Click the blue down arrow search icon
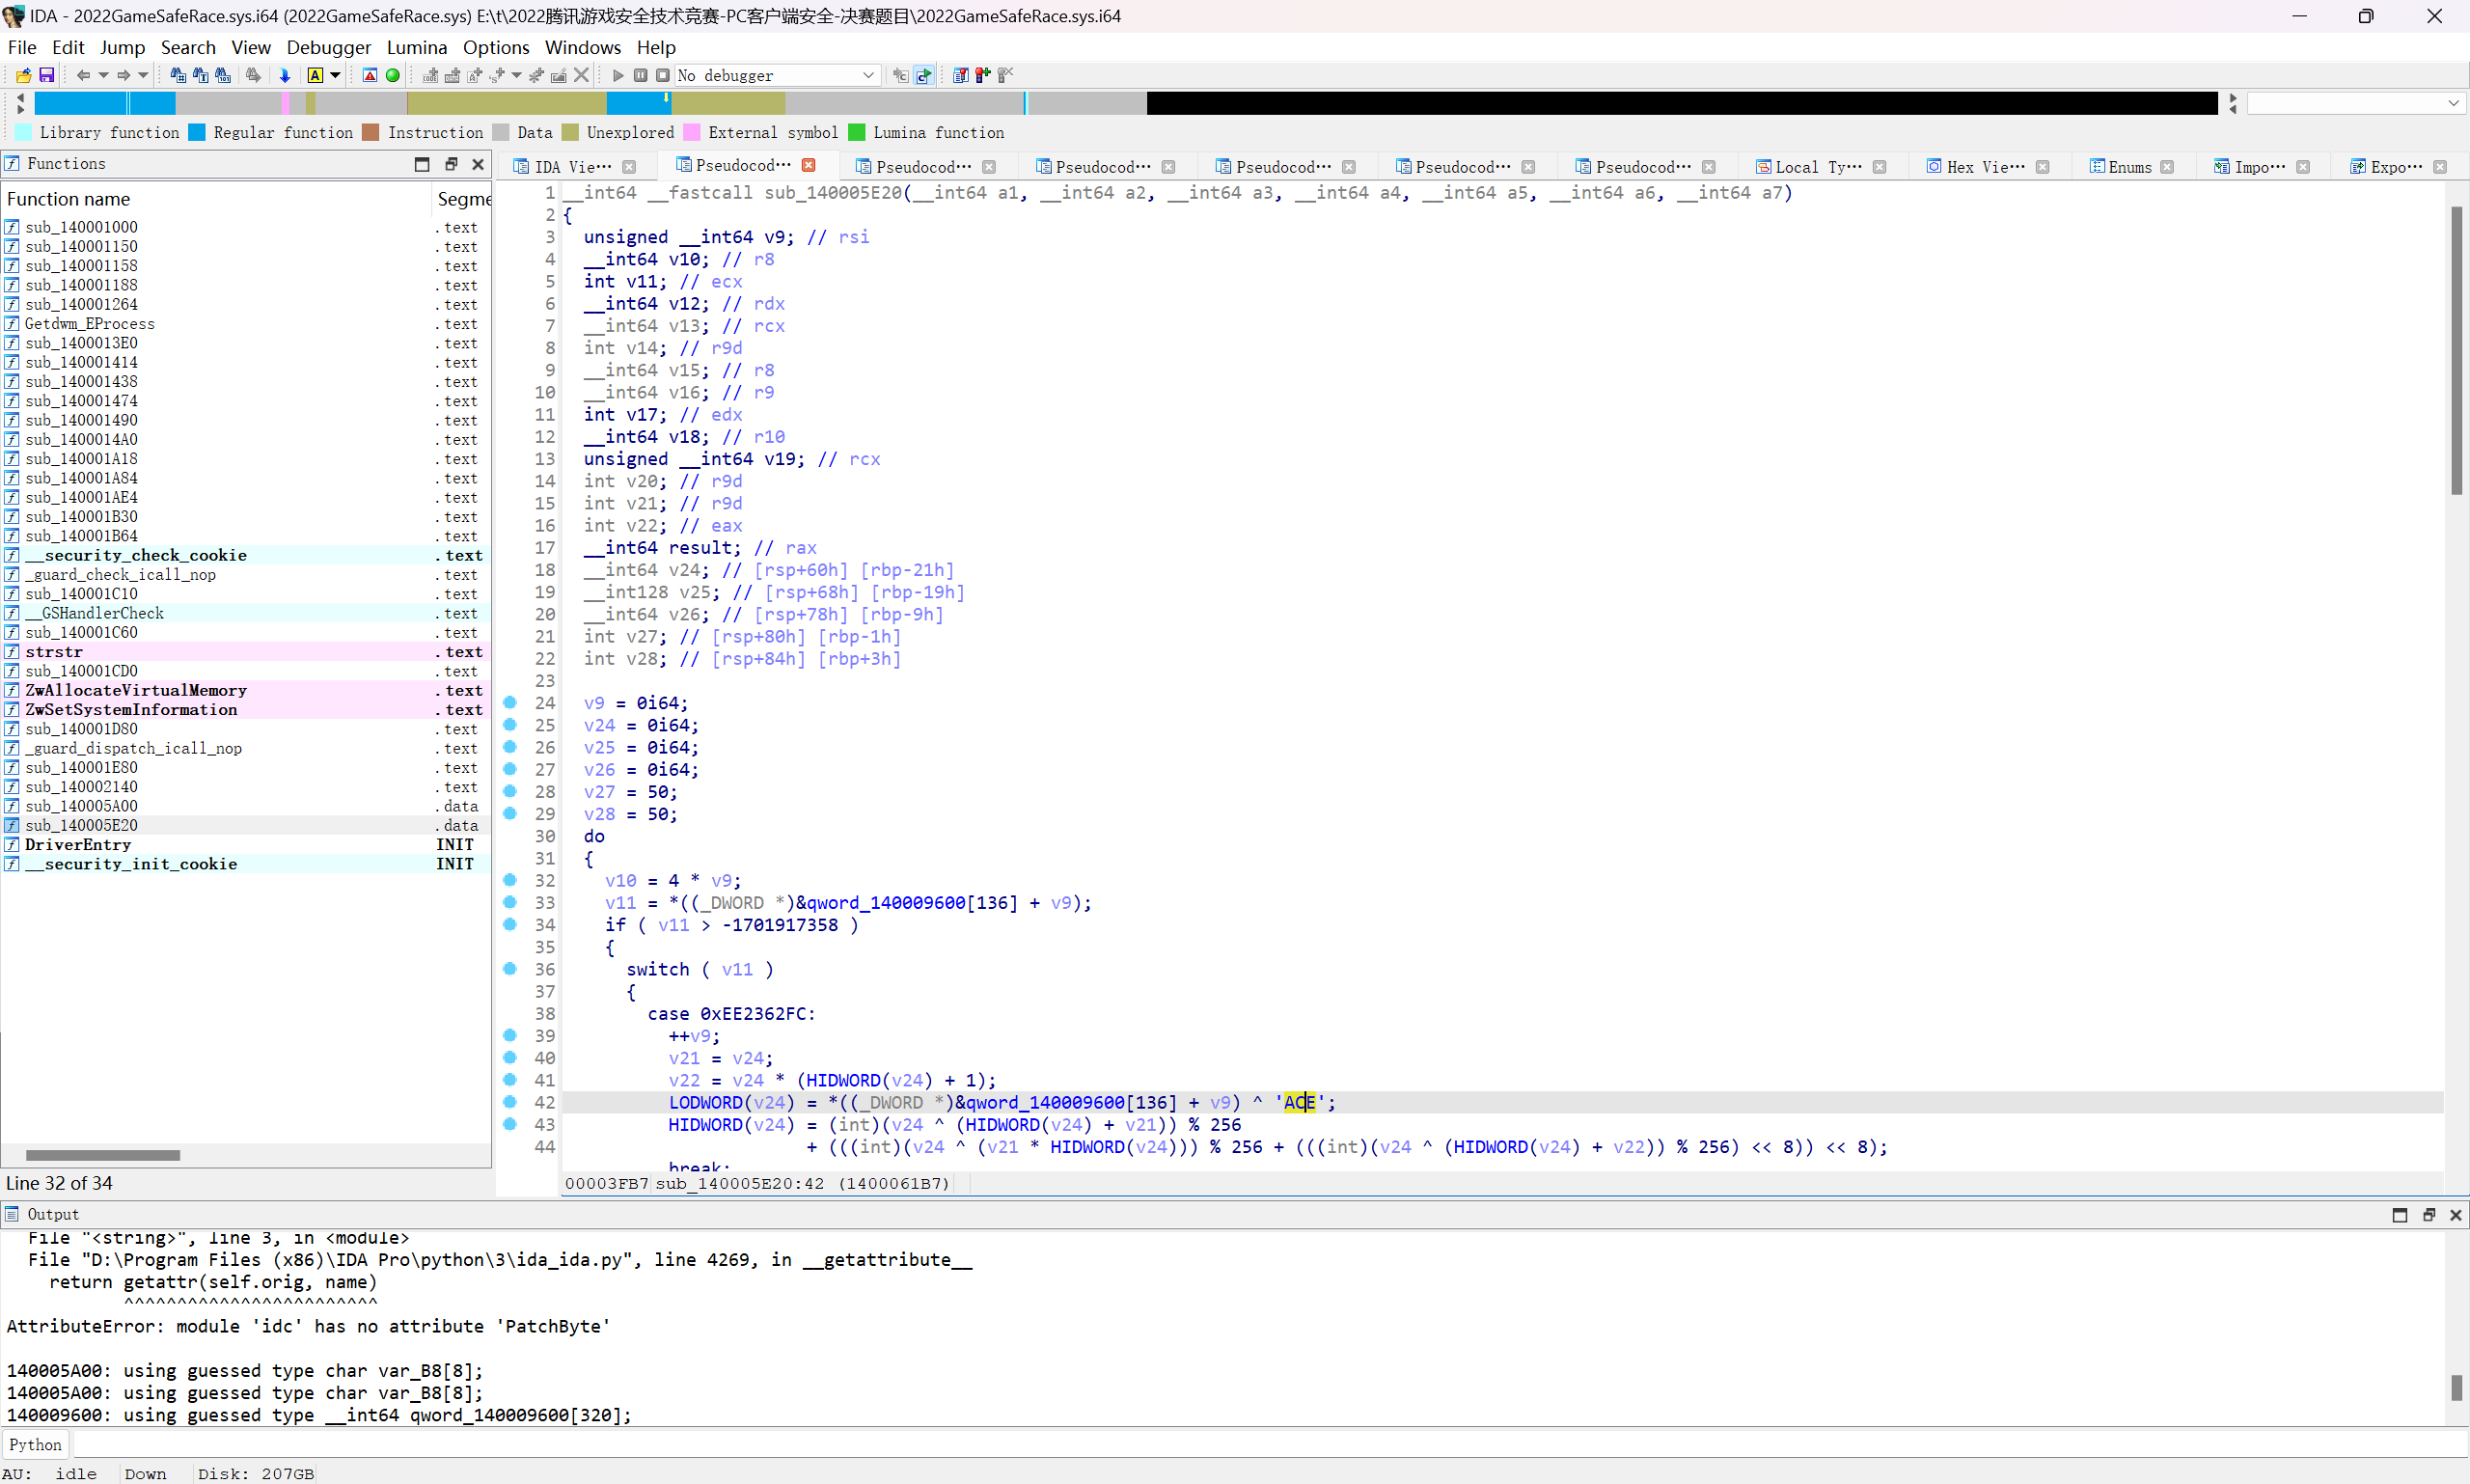This screenshot has width=2470, height=1484. click(x=285, y=75)
